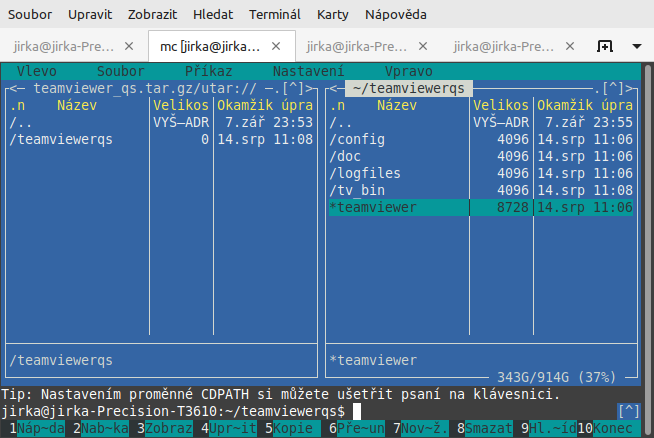The height and width of the screenshot is (438, 654).
Task: Click the left panel history forward arrow
Action: 309,88
